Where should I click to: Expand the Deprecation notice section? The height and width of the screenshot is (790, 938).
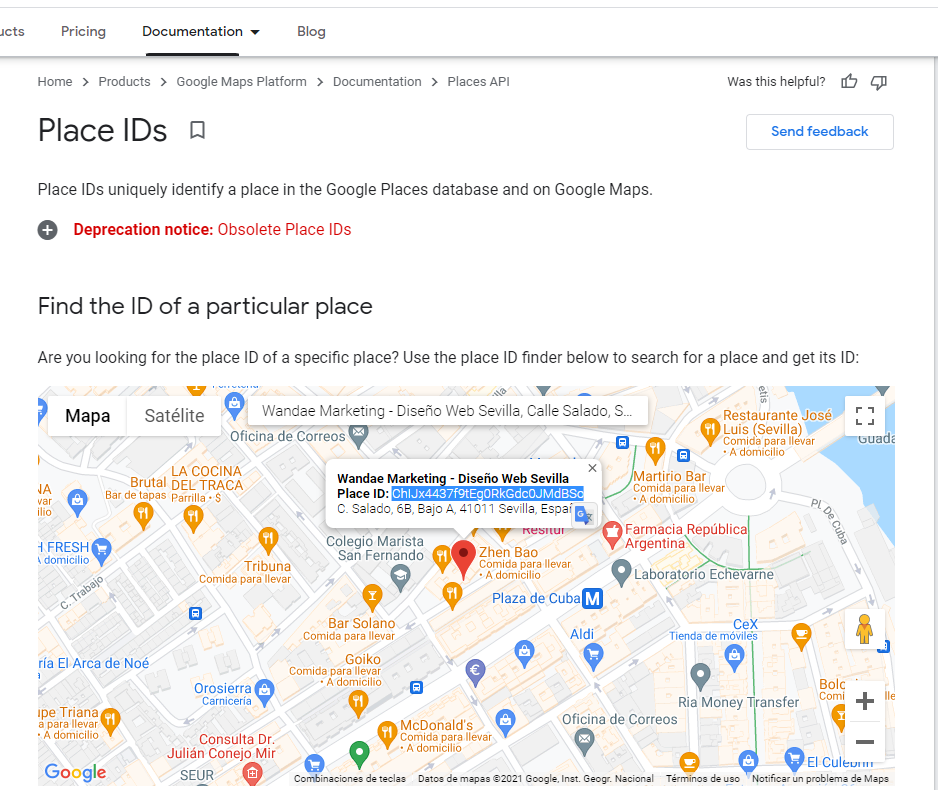point(48,230)
